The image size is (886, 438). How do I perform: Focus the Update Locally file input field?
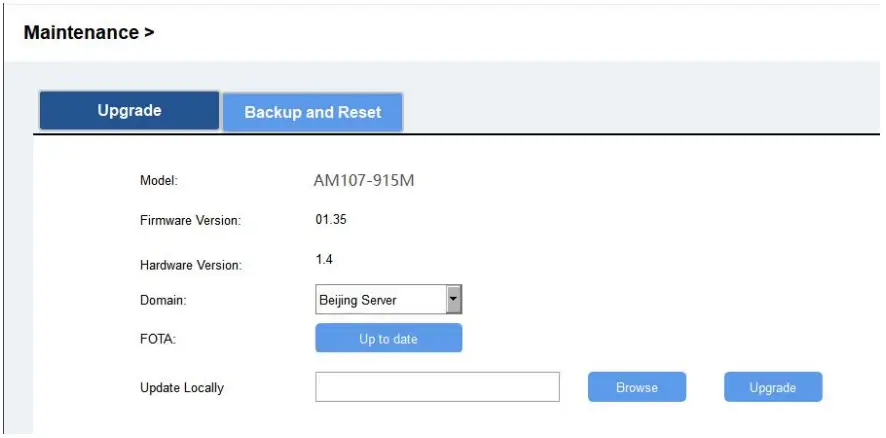click(437, 387)
